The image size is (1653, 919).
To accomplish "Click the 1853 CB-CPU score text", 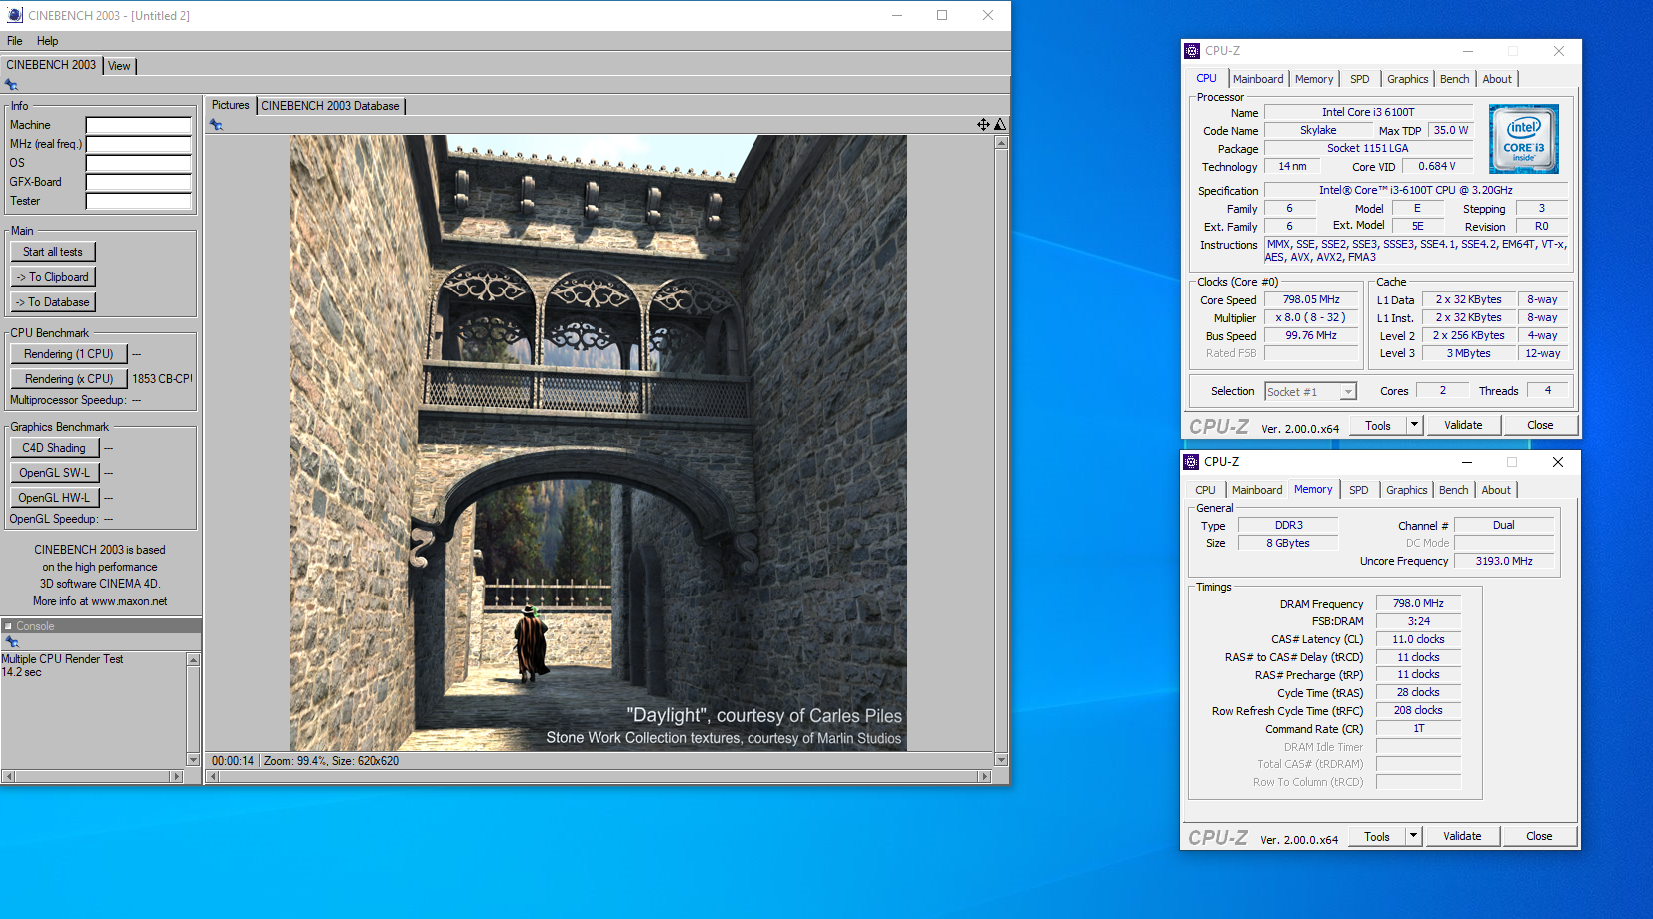I will (161, 379).
